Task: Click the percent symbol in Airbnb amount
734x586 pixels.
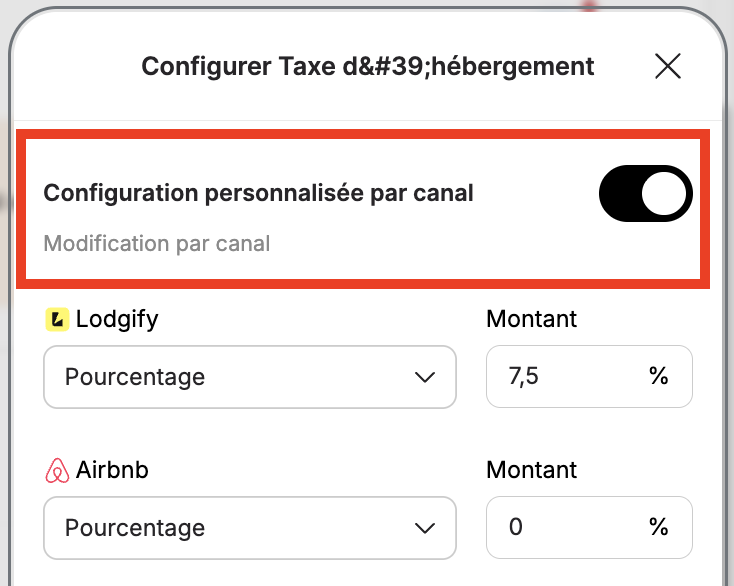Action: 659,527
